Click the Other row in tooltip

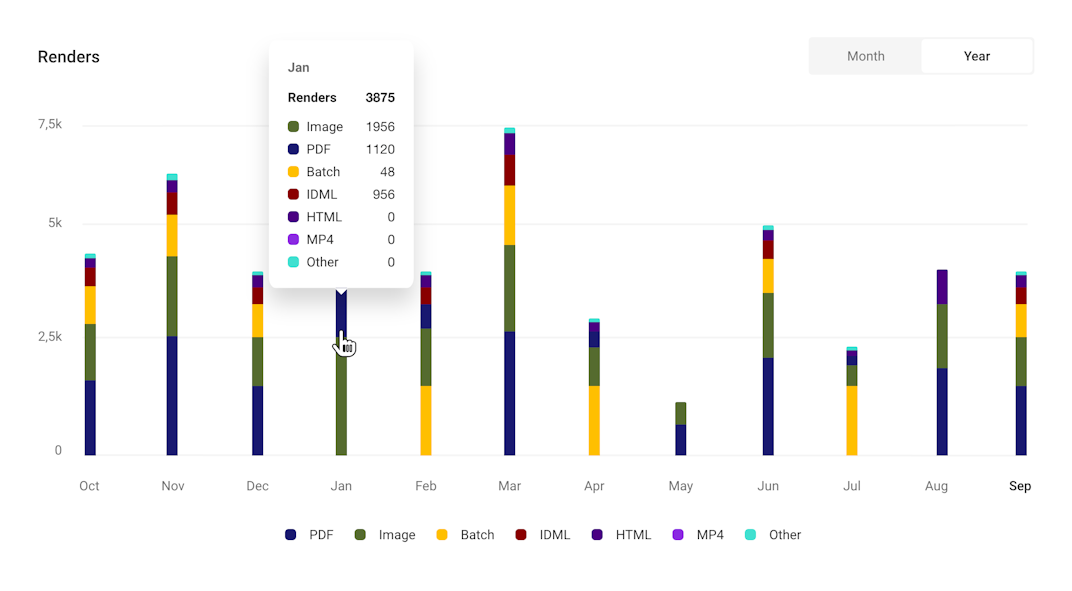click(x=341, y=262)
